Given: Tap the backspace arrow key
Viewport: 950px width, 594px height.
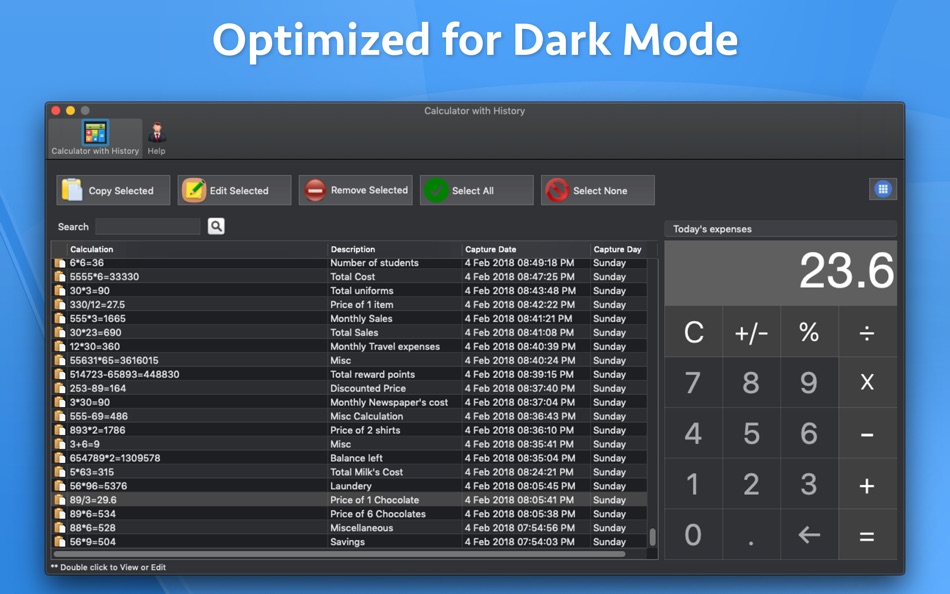Looking at the screenshot, I should pyautogui.click(x=809, y=535).
